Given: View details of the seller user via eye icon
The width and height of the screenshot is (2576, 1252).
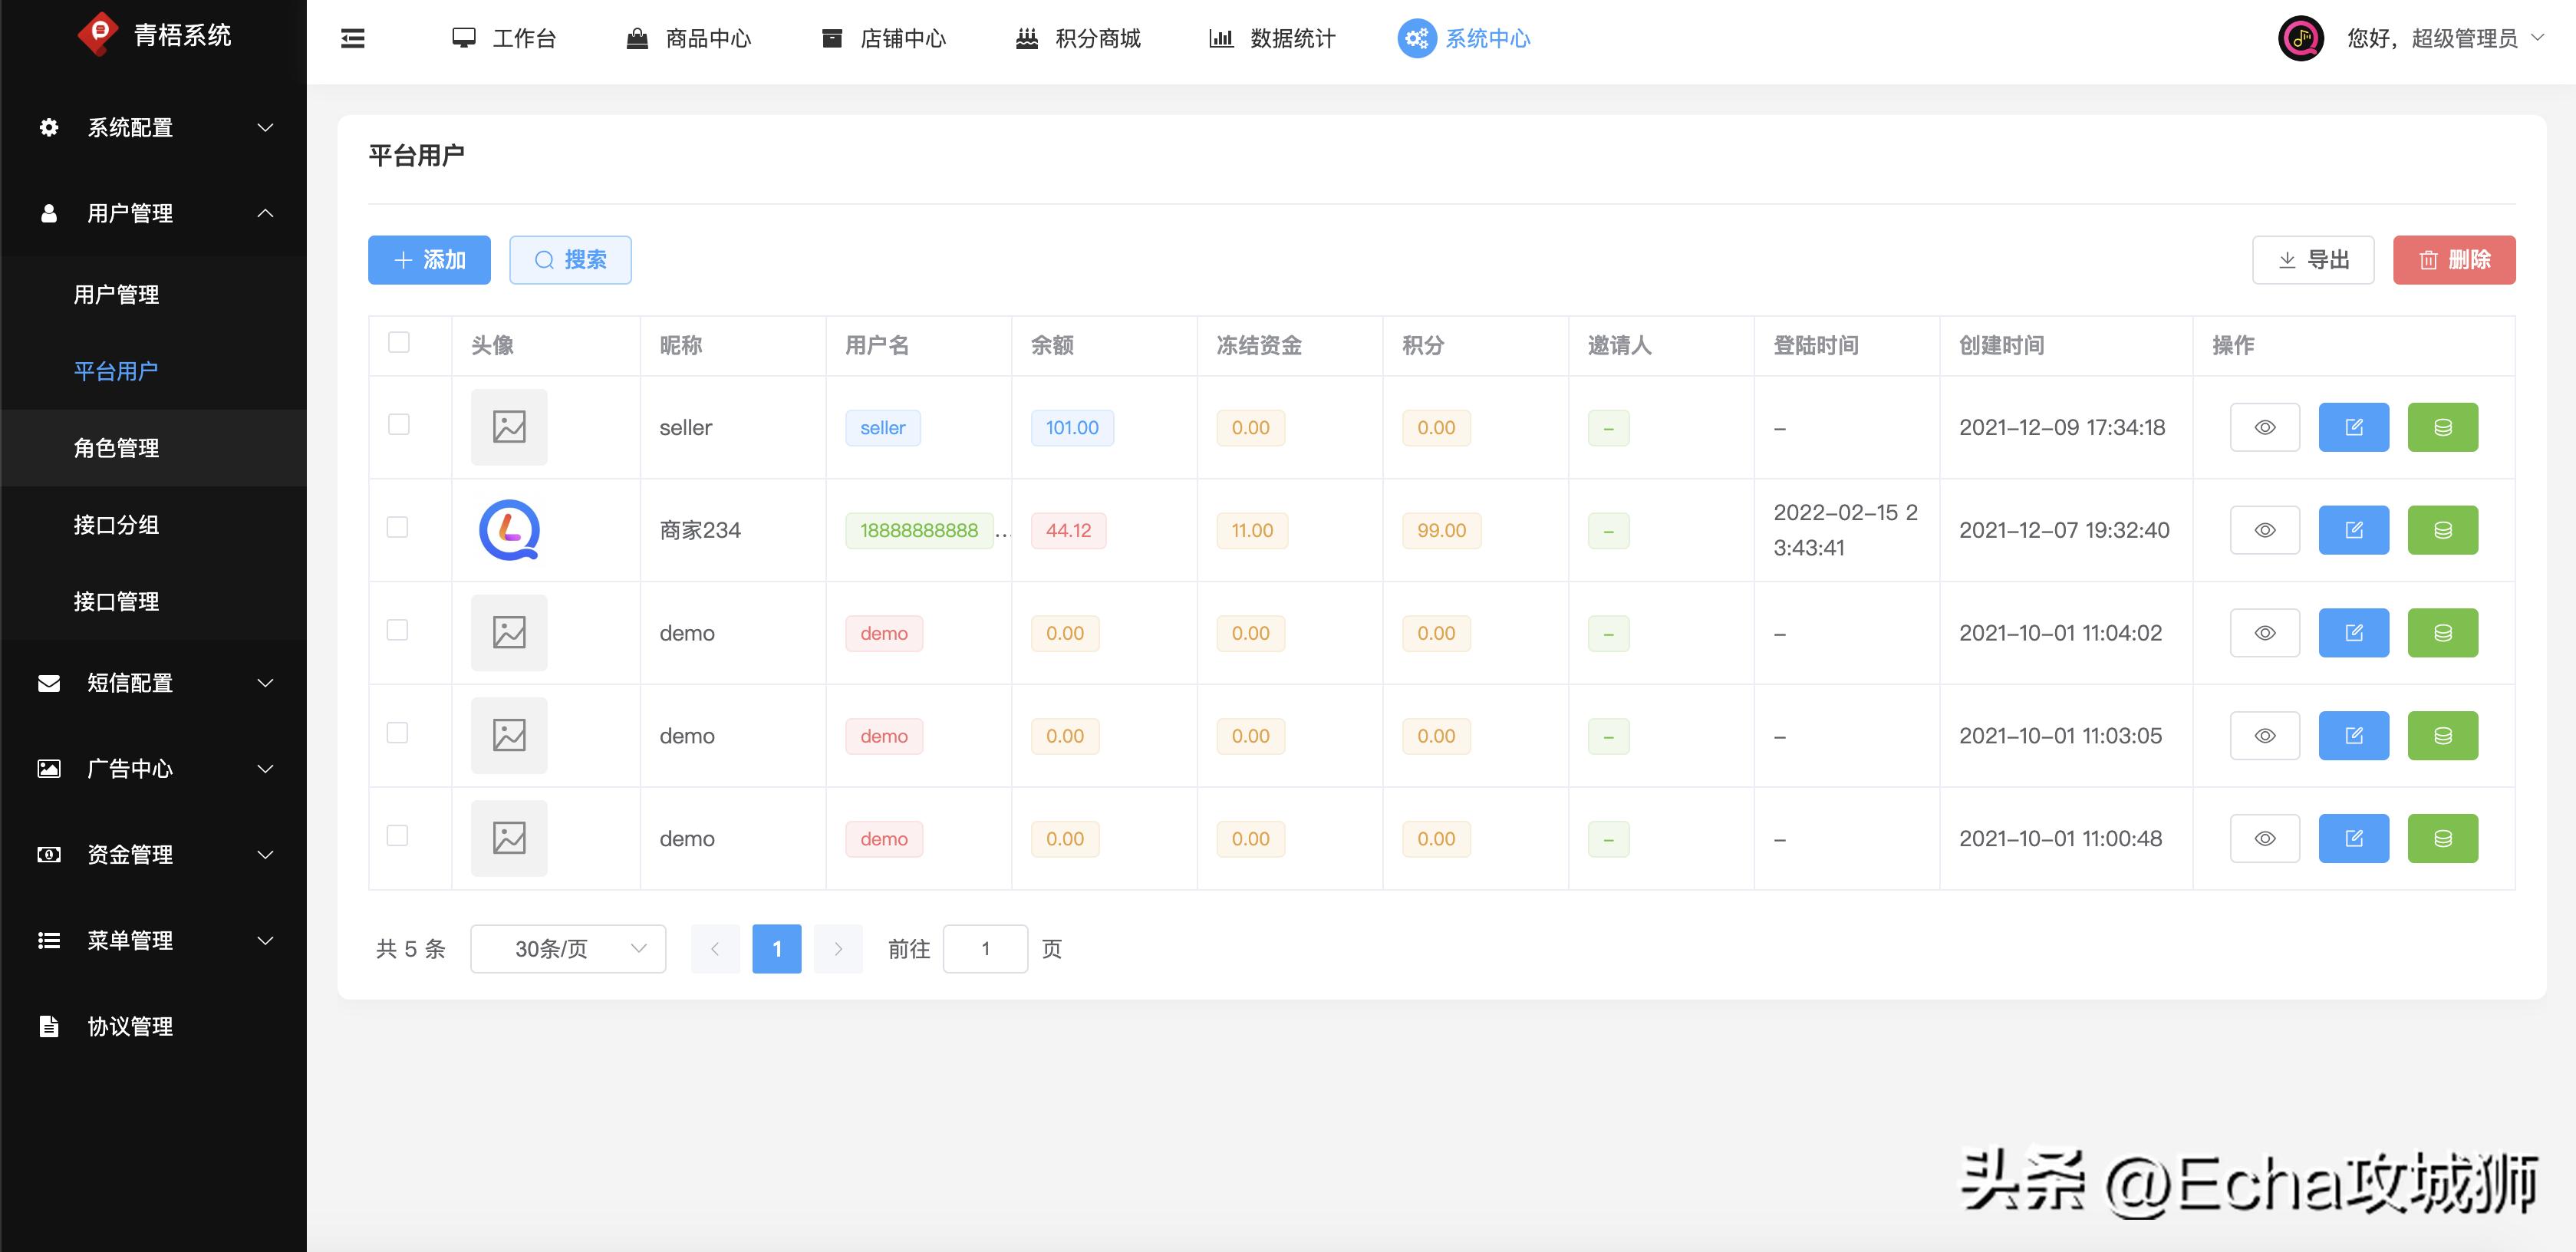Looking at the screenshot, I should (2264, 427).
